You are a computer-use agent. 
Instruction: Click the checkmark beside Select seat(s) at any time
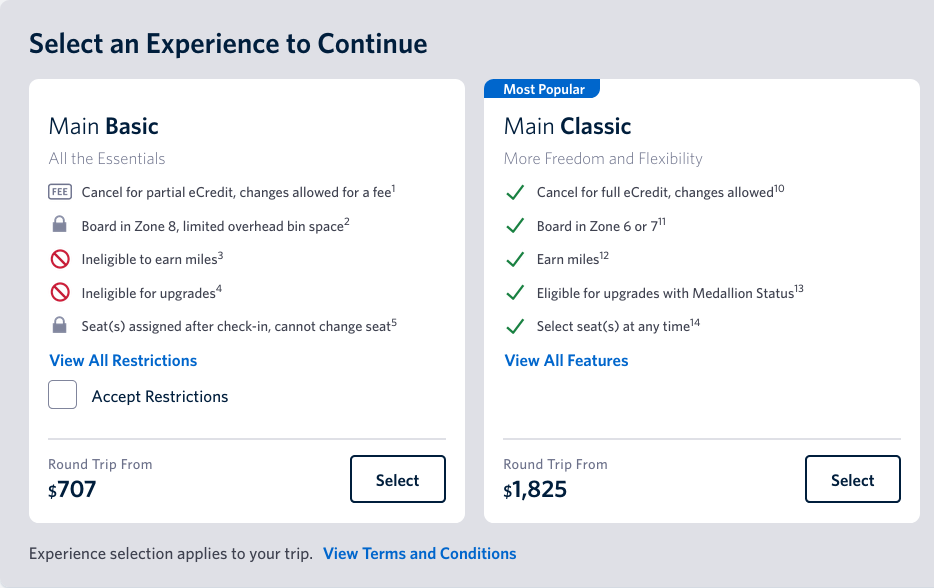point(515,326)
